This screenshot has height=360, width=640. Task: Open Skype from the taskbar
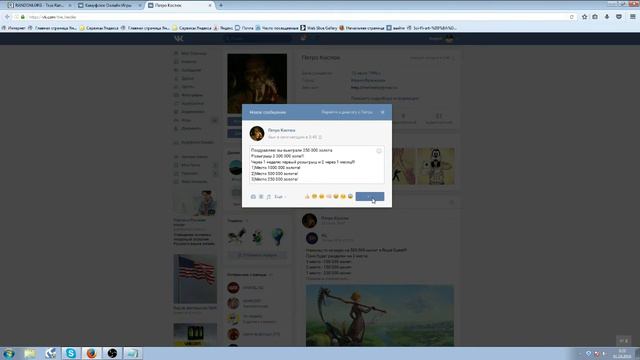71,353
